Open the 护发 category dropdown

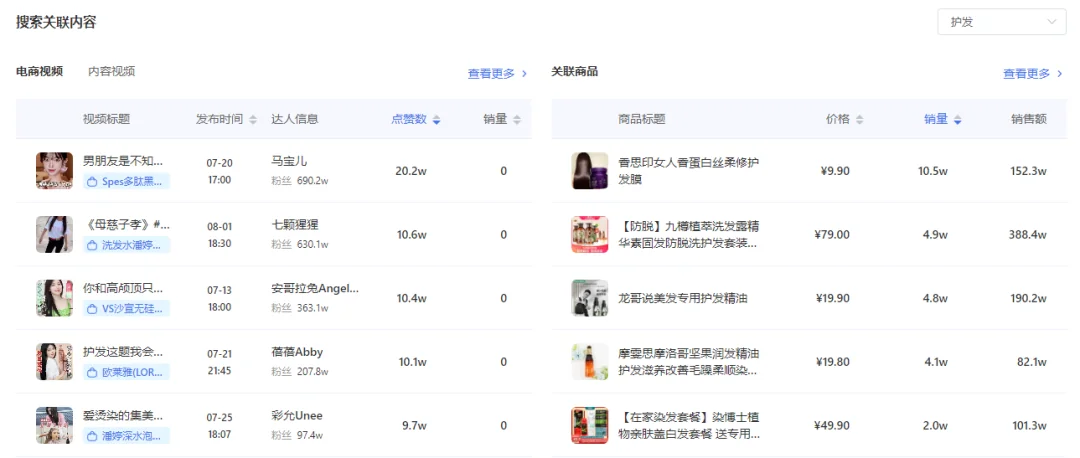[1001, 22]
